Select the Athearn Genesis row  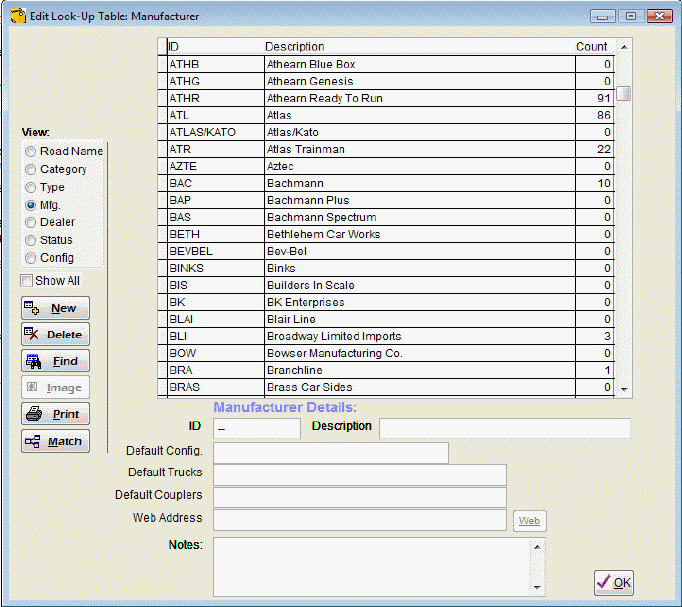click(x=386, y=81)
